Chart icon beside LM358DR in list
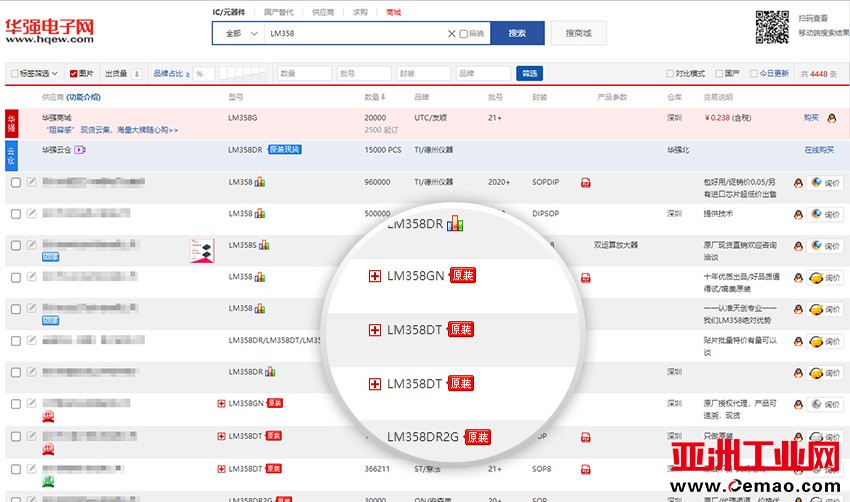Screen dimensions: 850x502 click(x=270, y=372)
